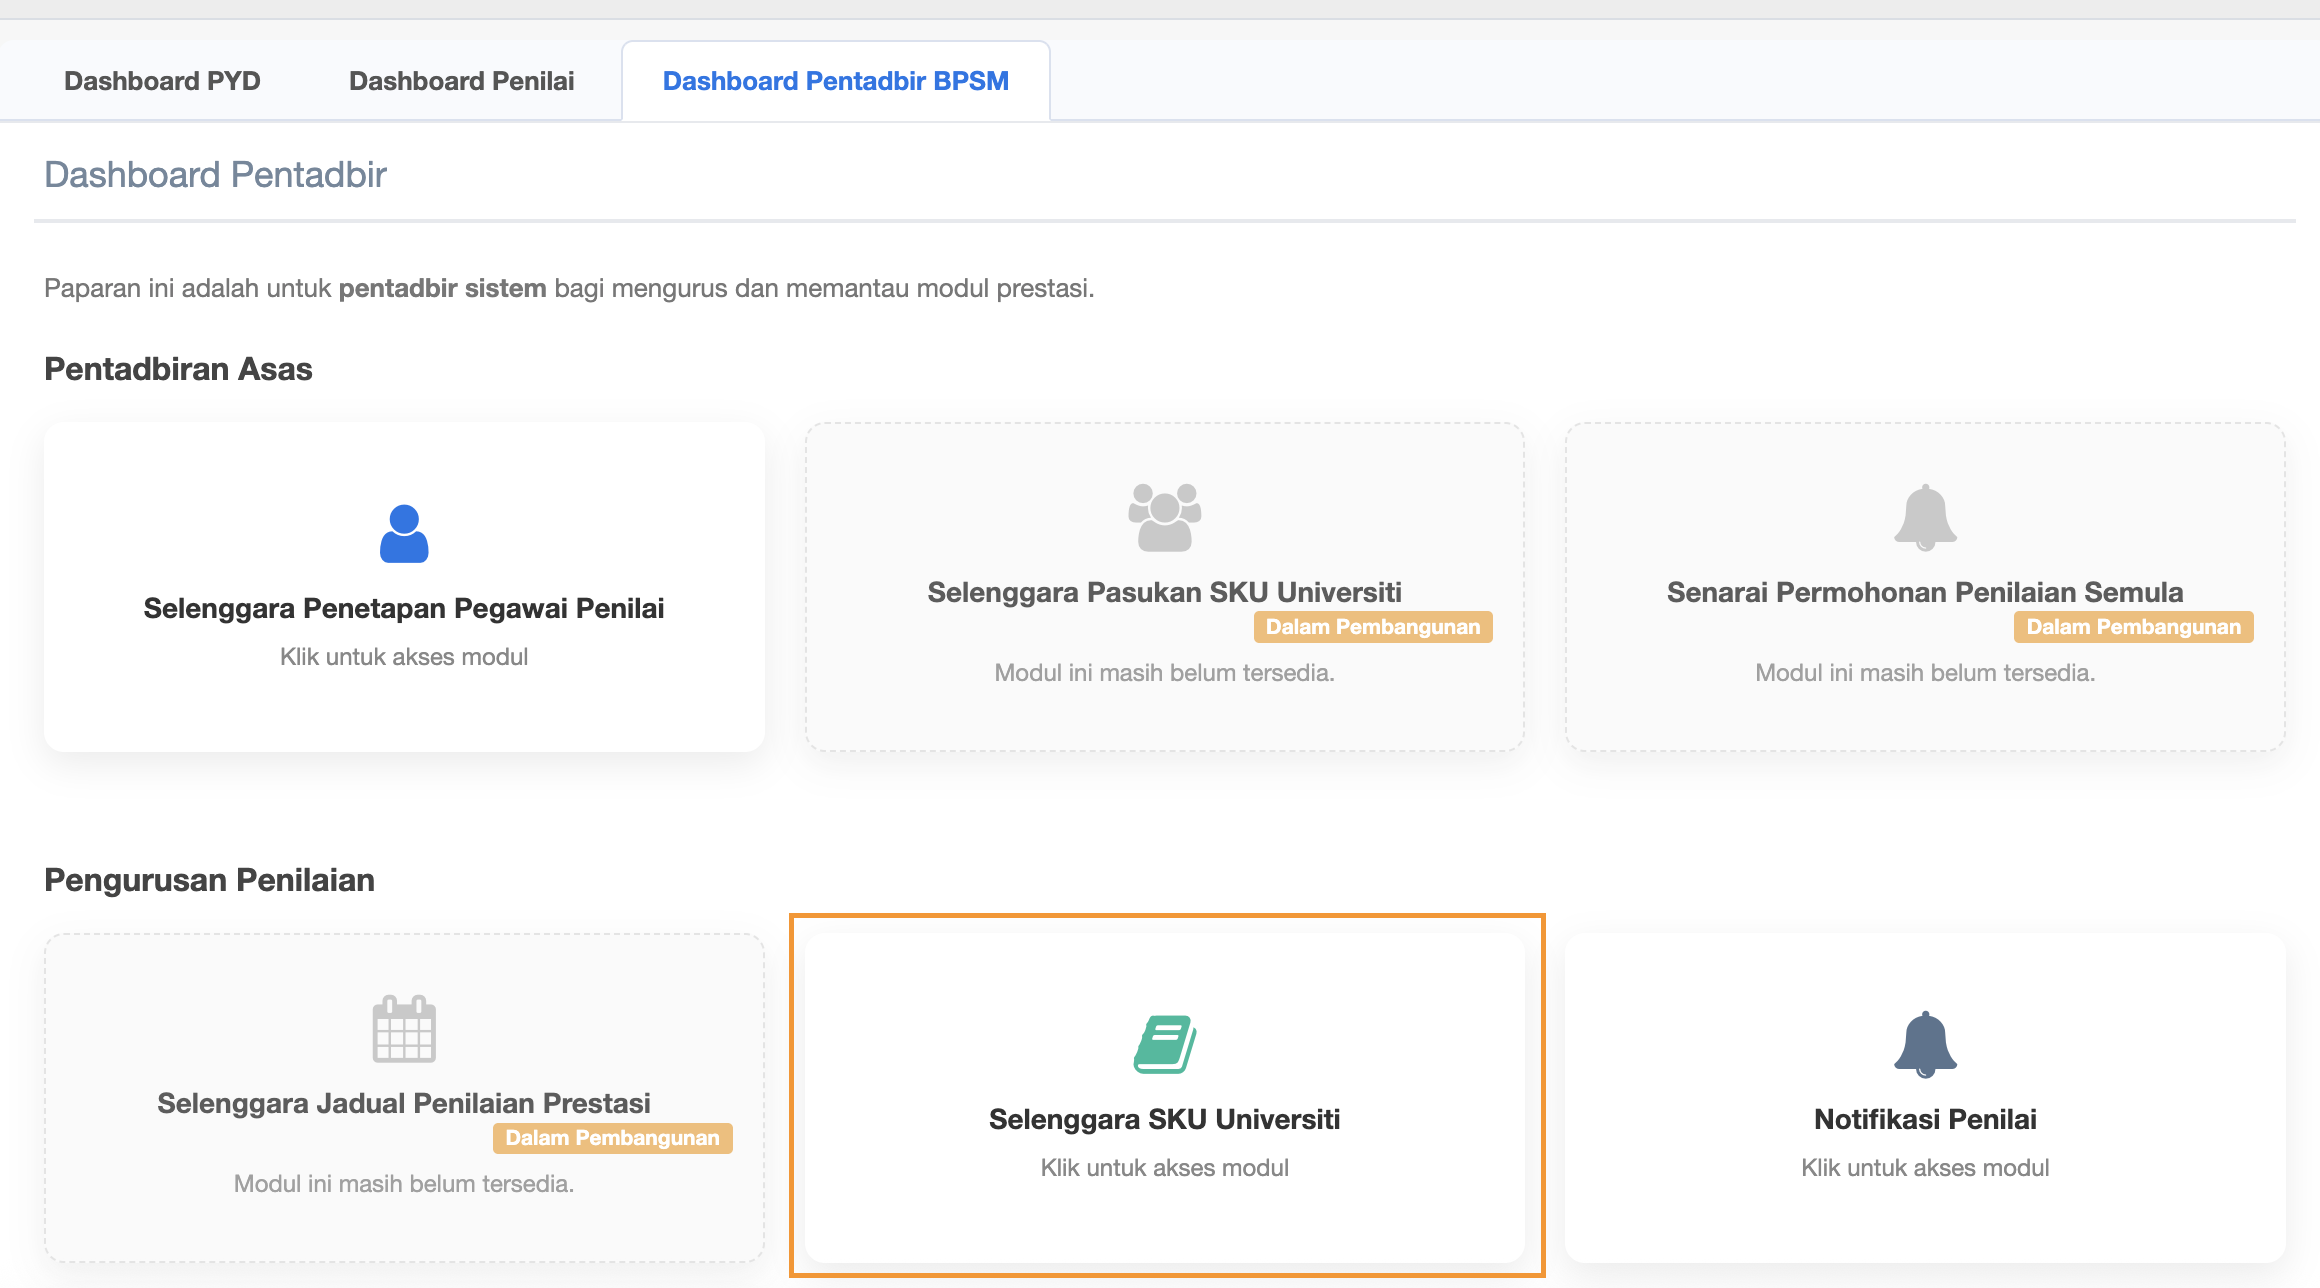Click the gray bell icon for Permohonan Penilaian Semula

[1925, 518]
